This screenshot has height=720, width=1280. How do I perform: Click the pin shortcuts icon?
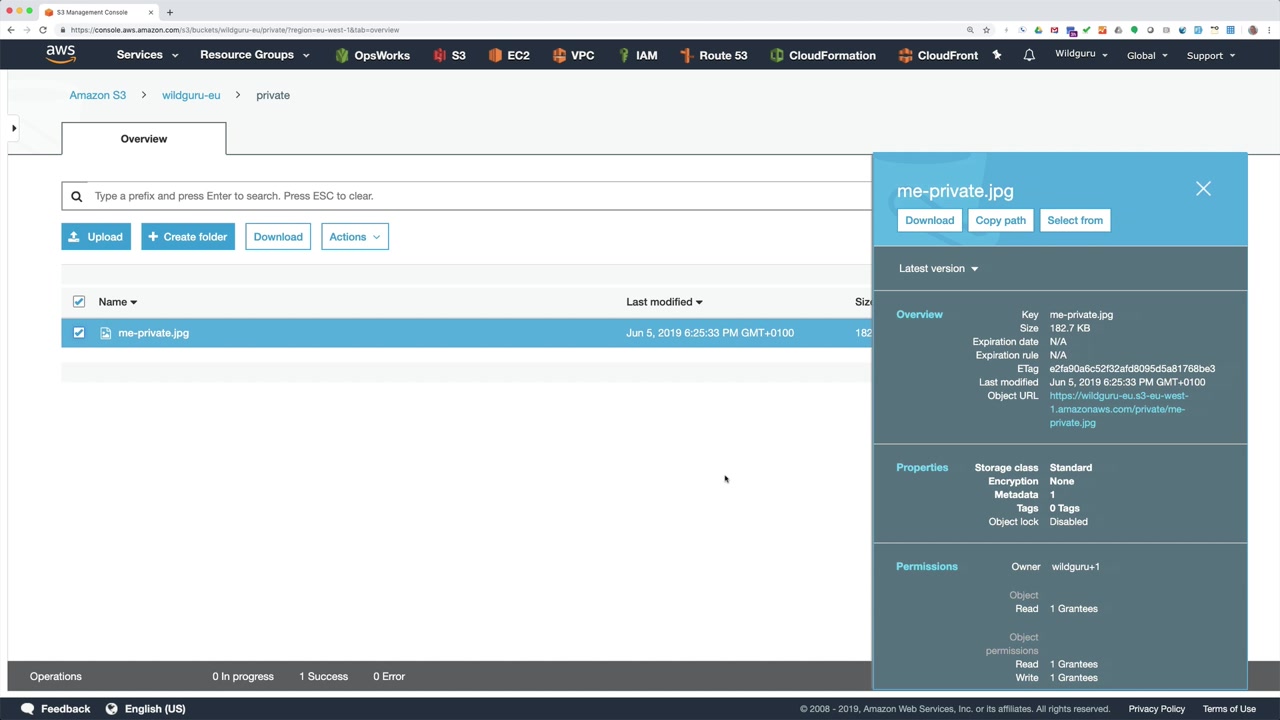pos(997,55)
